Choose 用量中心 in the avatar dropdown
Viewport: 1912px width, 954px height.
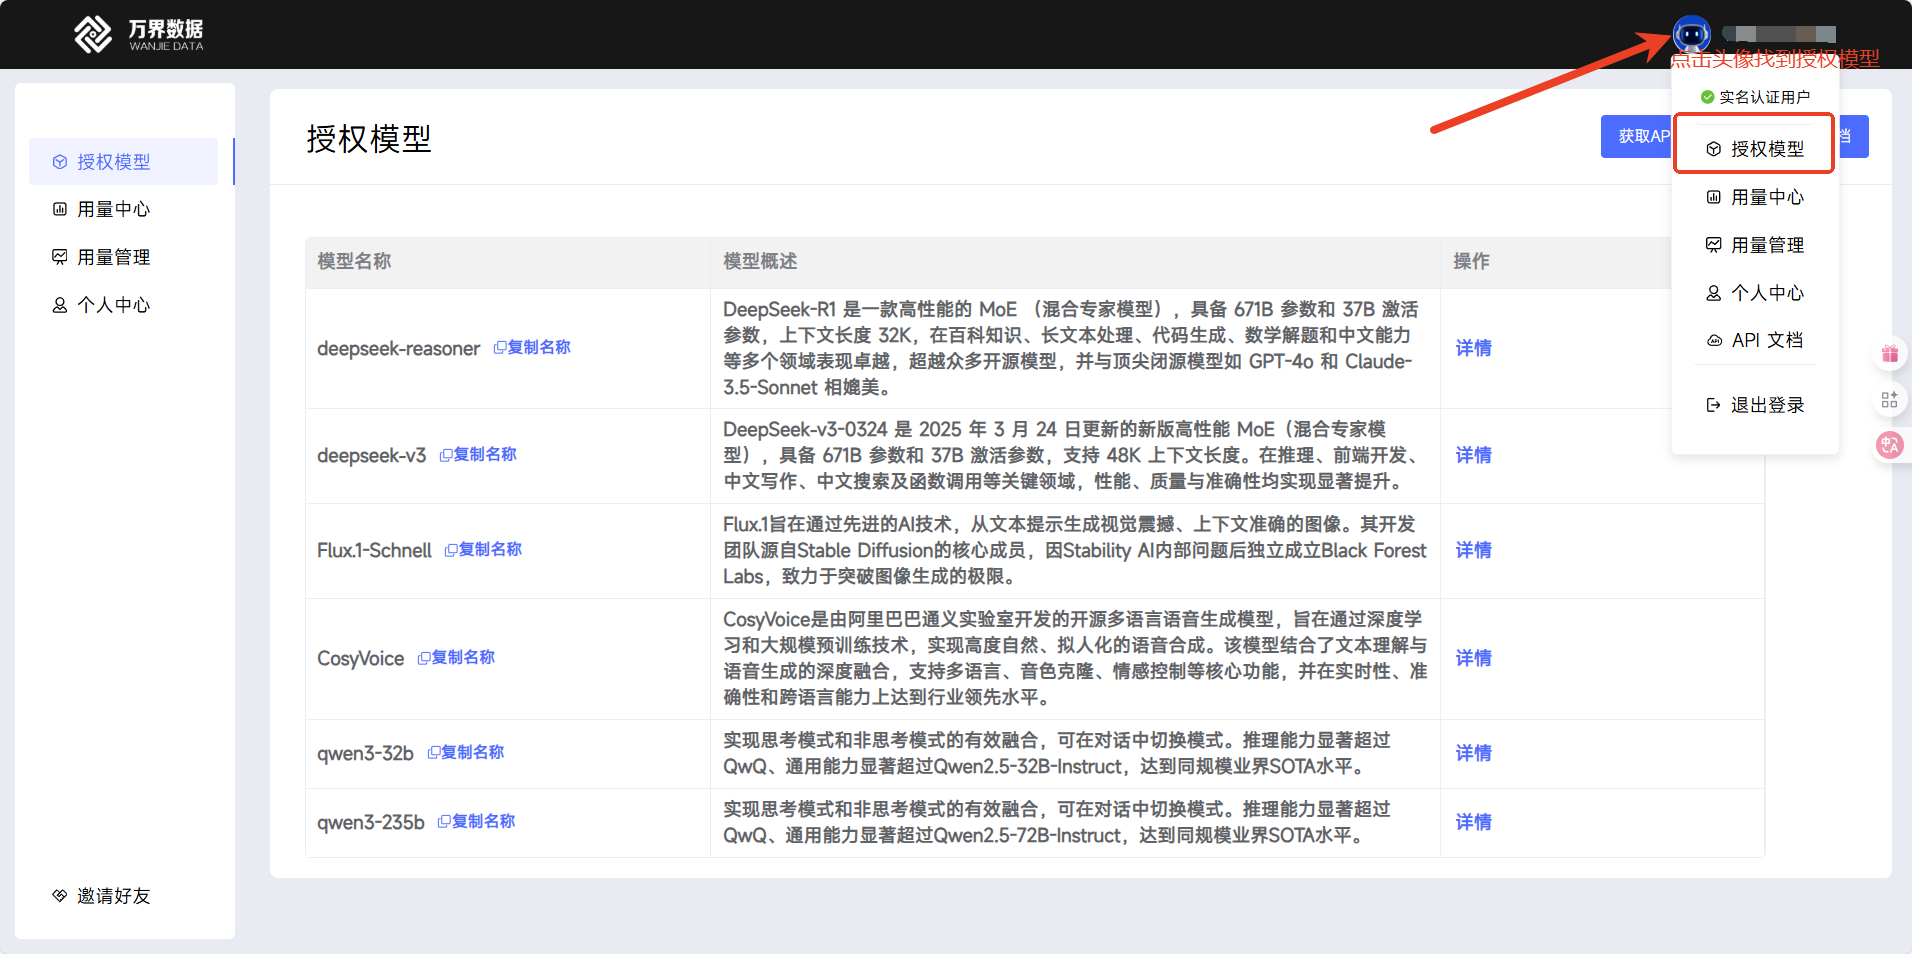click(1754, 197)
